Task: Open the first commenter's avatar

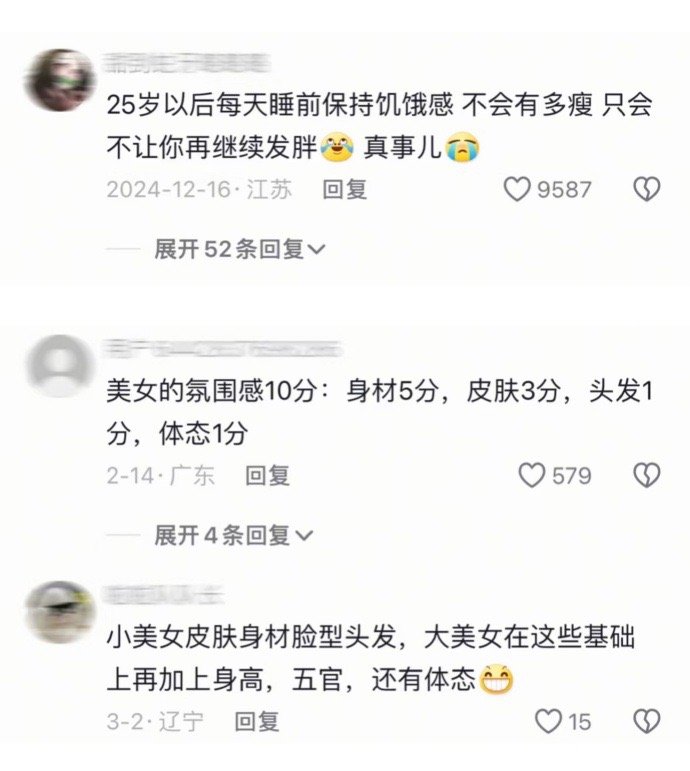Action: coord(60,80)
